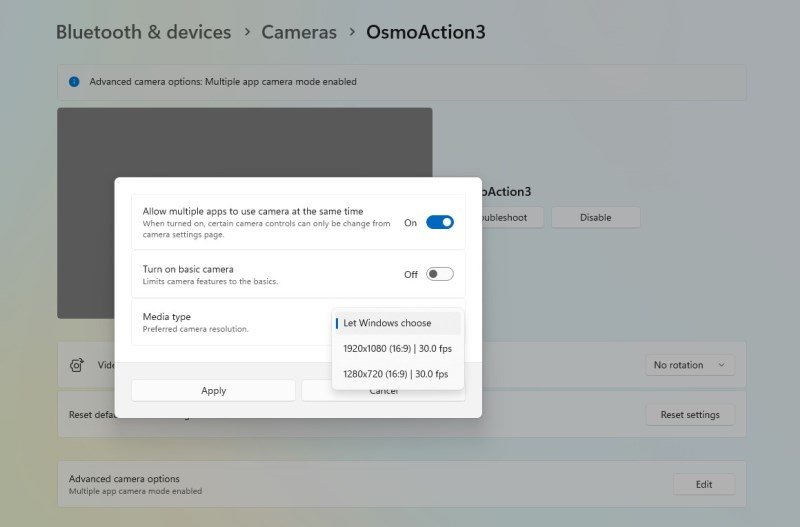Click the chevron after Bluetooth & devices
The height and width of the screenshot is (527, 800).
247,32
